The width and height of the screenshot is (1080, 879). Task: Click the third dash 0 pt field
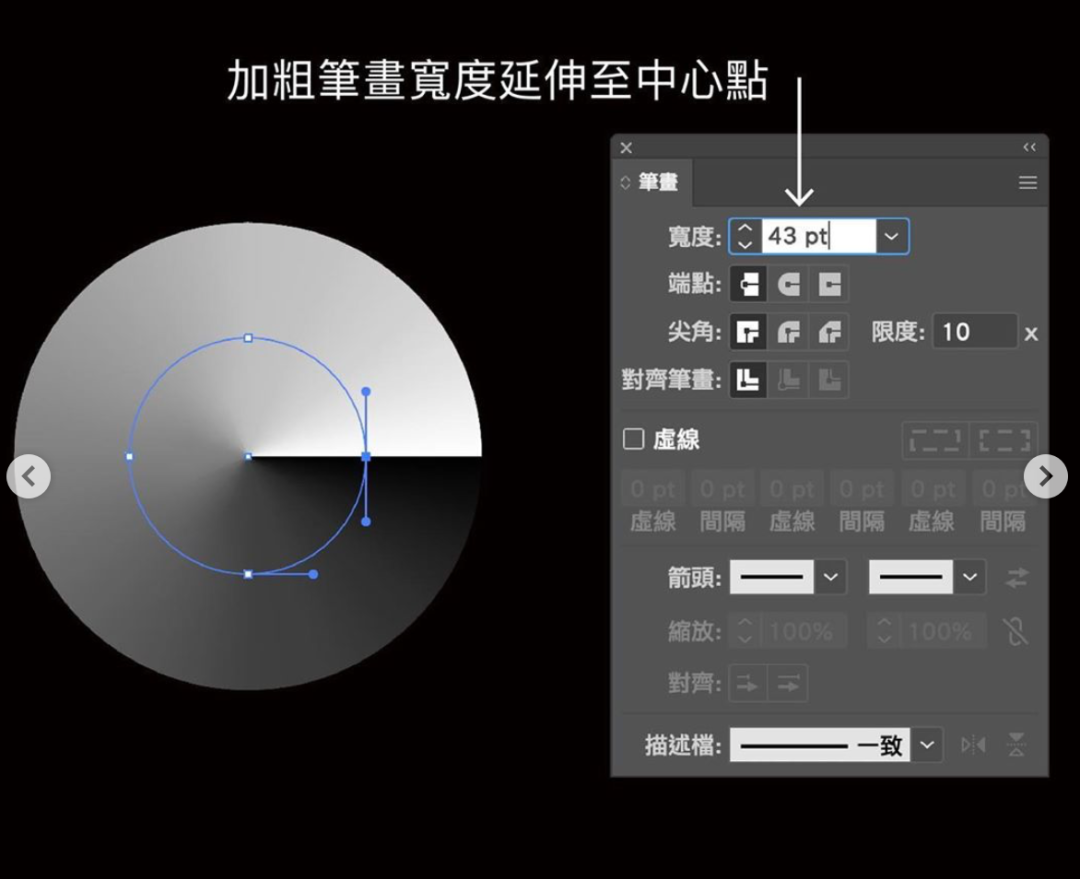click(x=932, y=489)
